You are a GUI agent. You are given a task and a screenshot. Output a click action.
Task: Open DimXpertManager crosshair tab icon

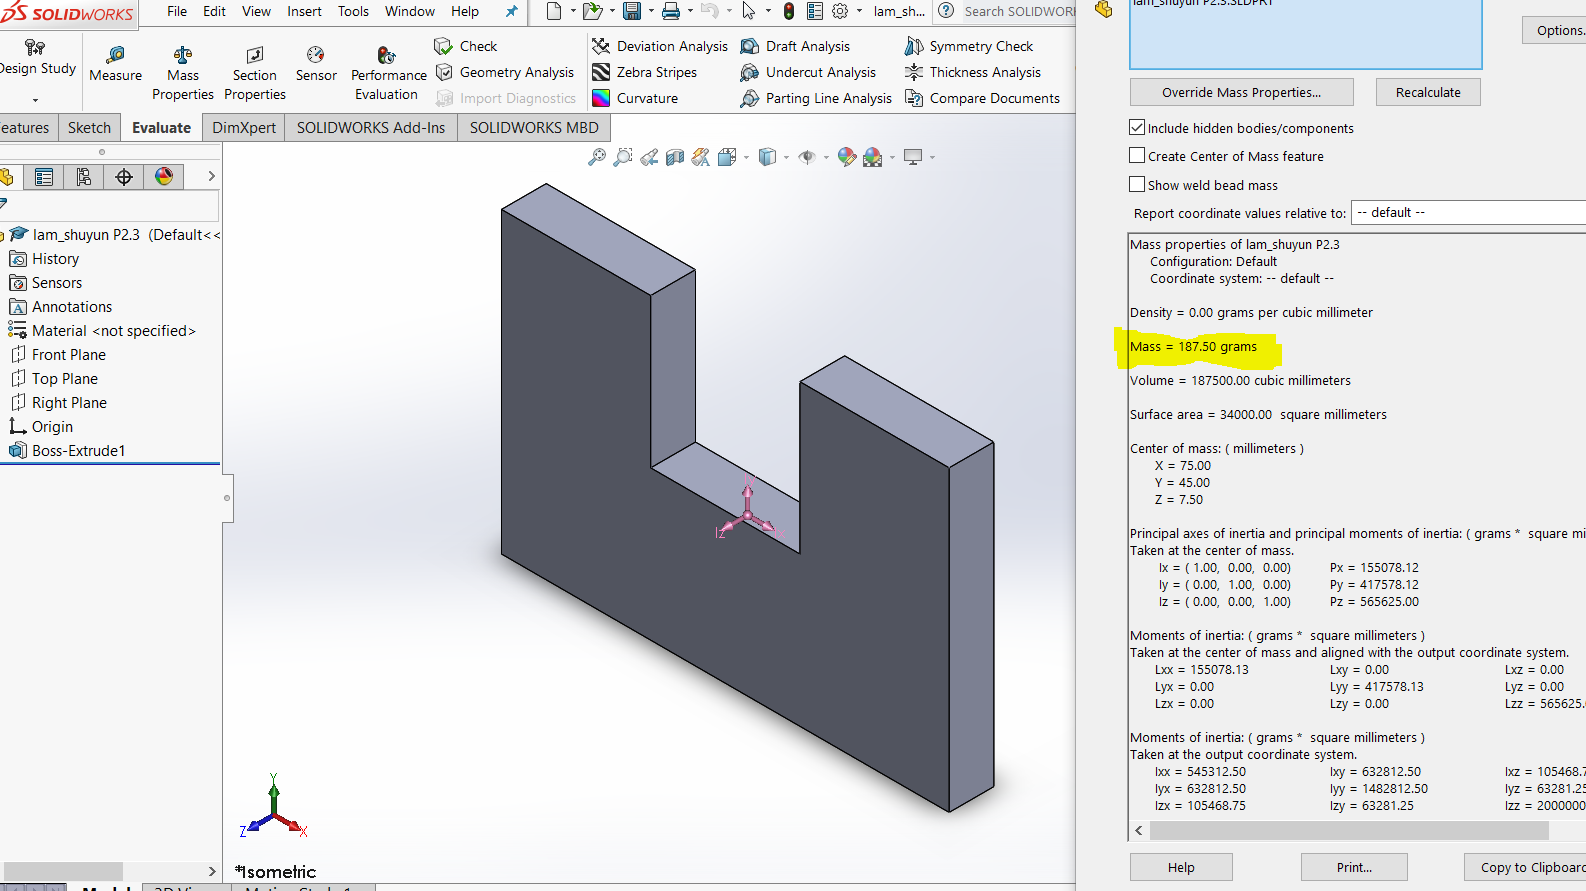[124, 177]
